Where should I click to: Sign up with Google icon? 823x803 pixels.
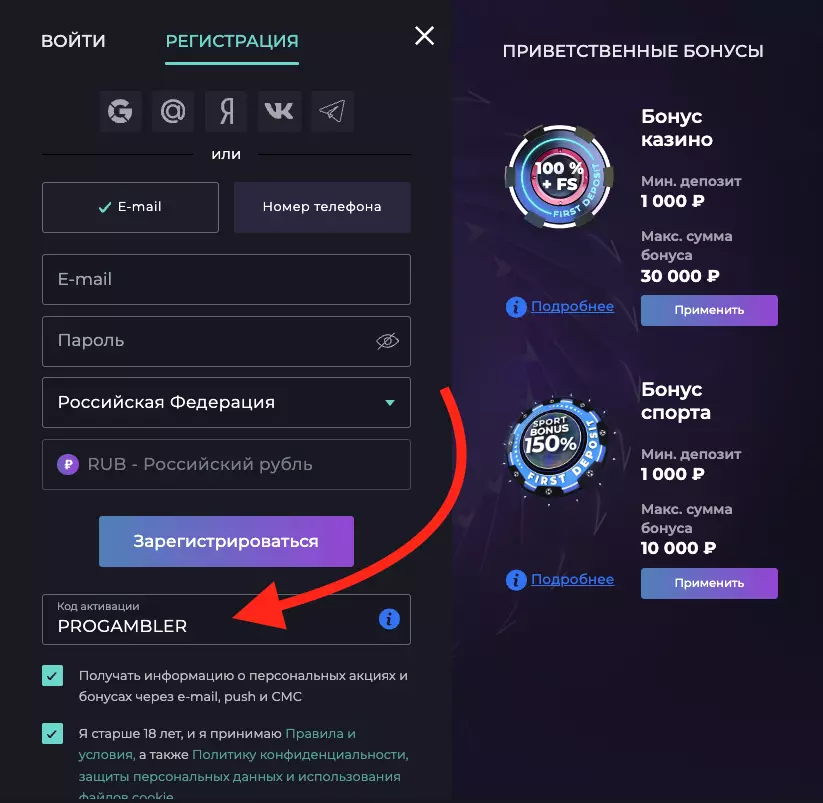coord(120,112)
